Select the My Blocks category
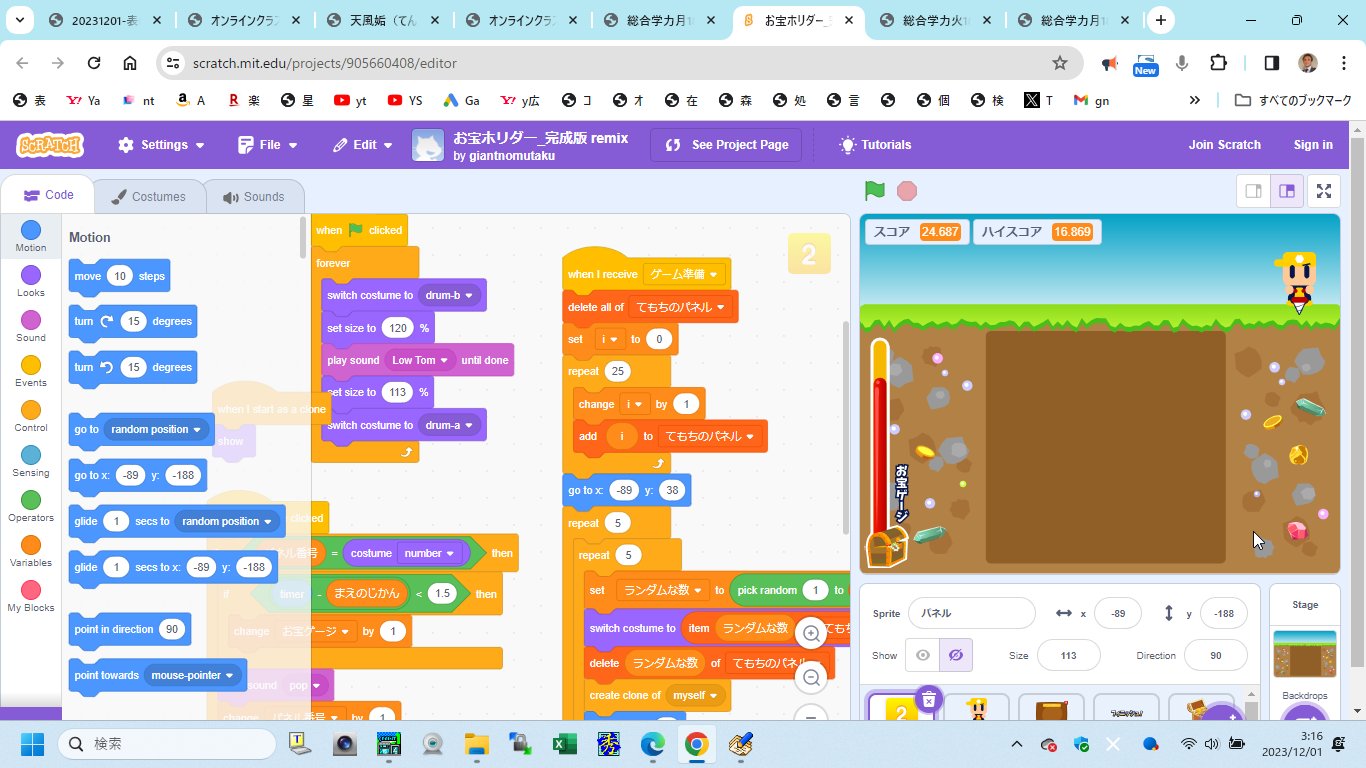 (31, 597)
